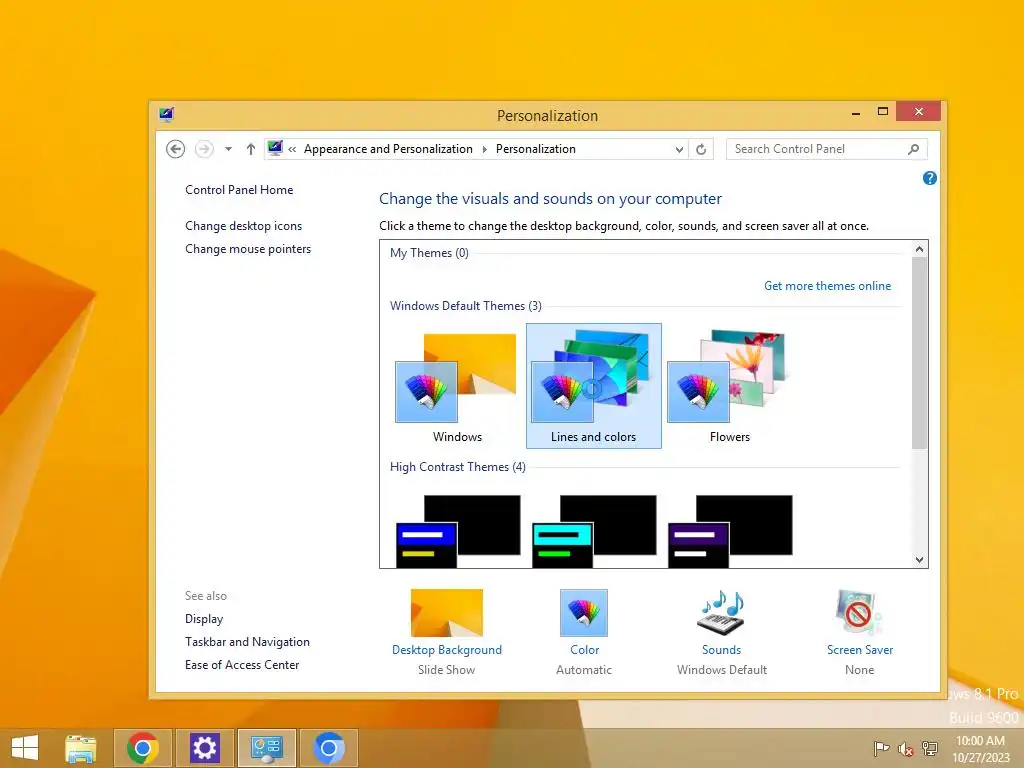The width and height of the screenshot is (1024, 768).
Task: Click the Color link text
Action: point(584,650)
